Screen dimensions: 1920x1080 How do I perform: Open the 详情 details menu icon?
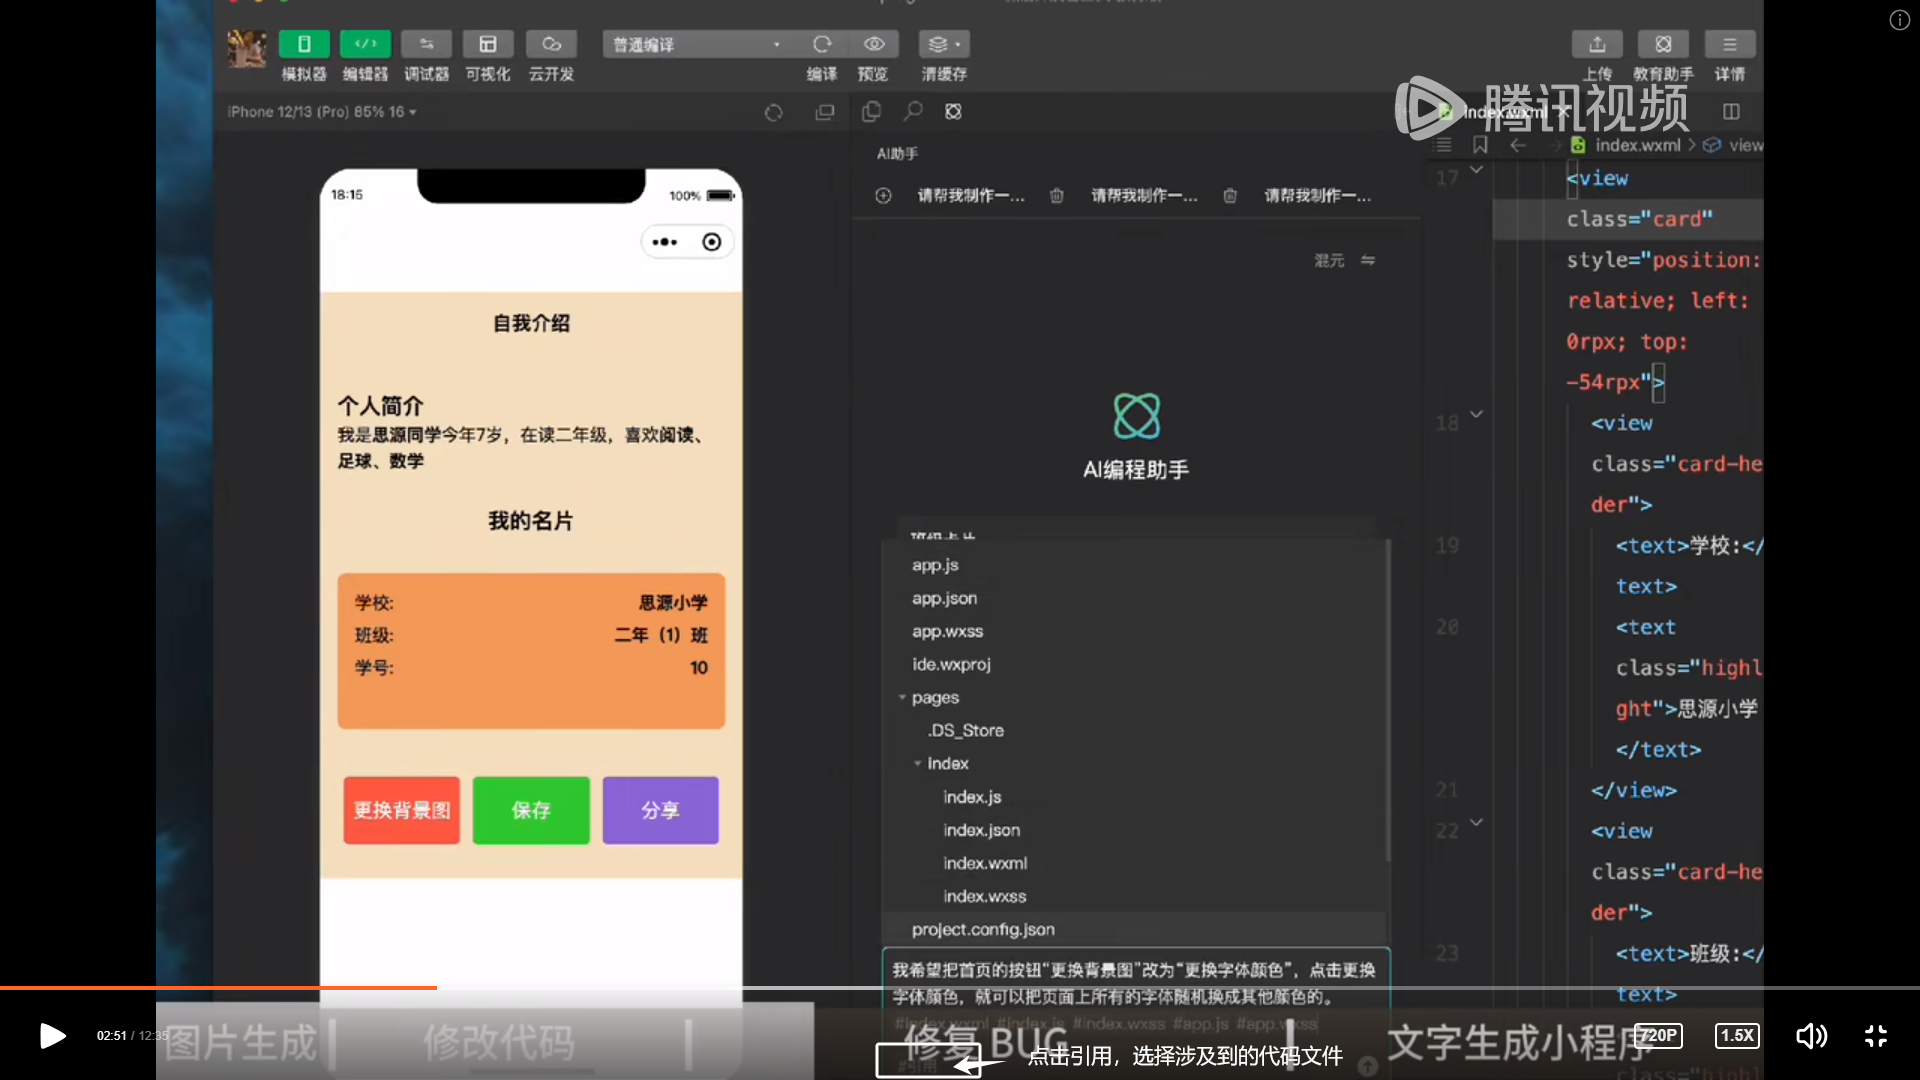tap(1729, 44)
